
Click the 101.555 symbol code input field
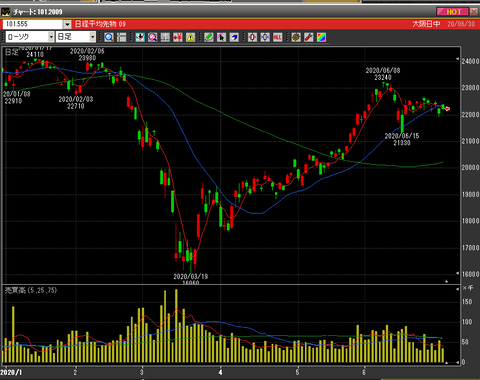[x=33, y=24]
